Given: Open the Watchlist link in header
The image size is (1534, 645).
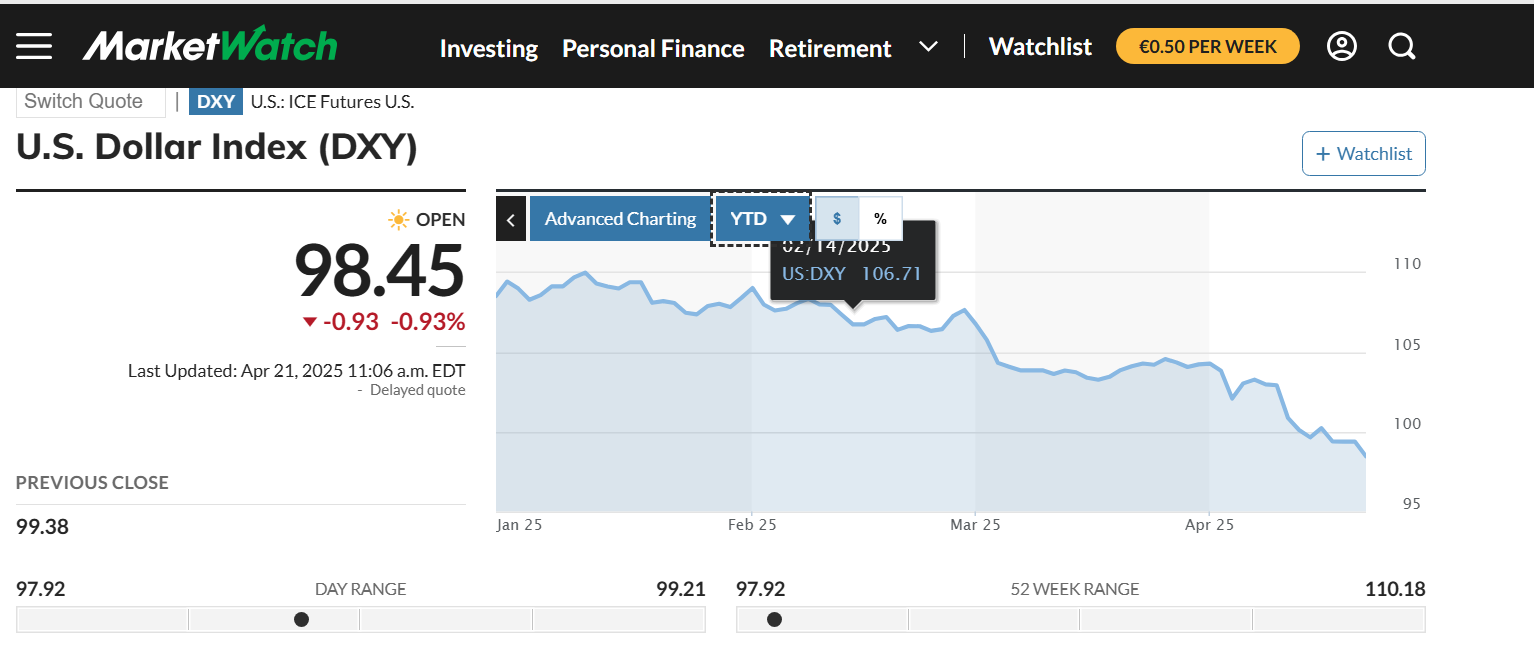Looking at the screenshot, I should [x=1040, y=46].
